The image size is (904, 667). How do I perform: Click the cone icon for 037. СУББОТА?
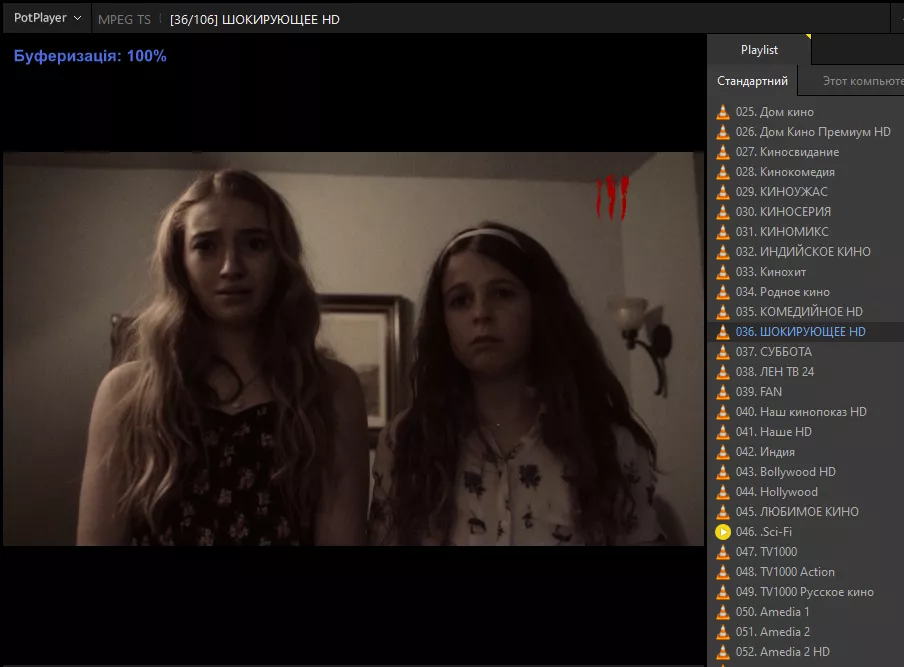click(x=722, y=352)
